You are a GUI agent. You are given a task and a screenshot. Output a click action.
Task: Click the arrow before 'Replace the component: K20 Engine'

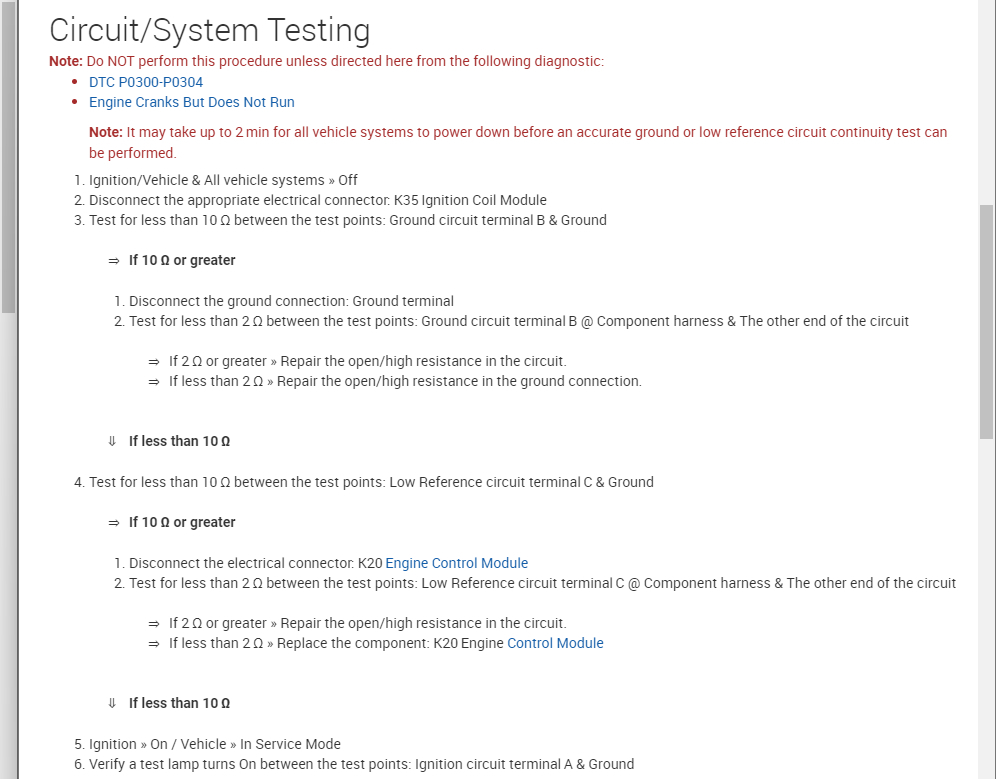pyautogui.click(x=154, y=643)
